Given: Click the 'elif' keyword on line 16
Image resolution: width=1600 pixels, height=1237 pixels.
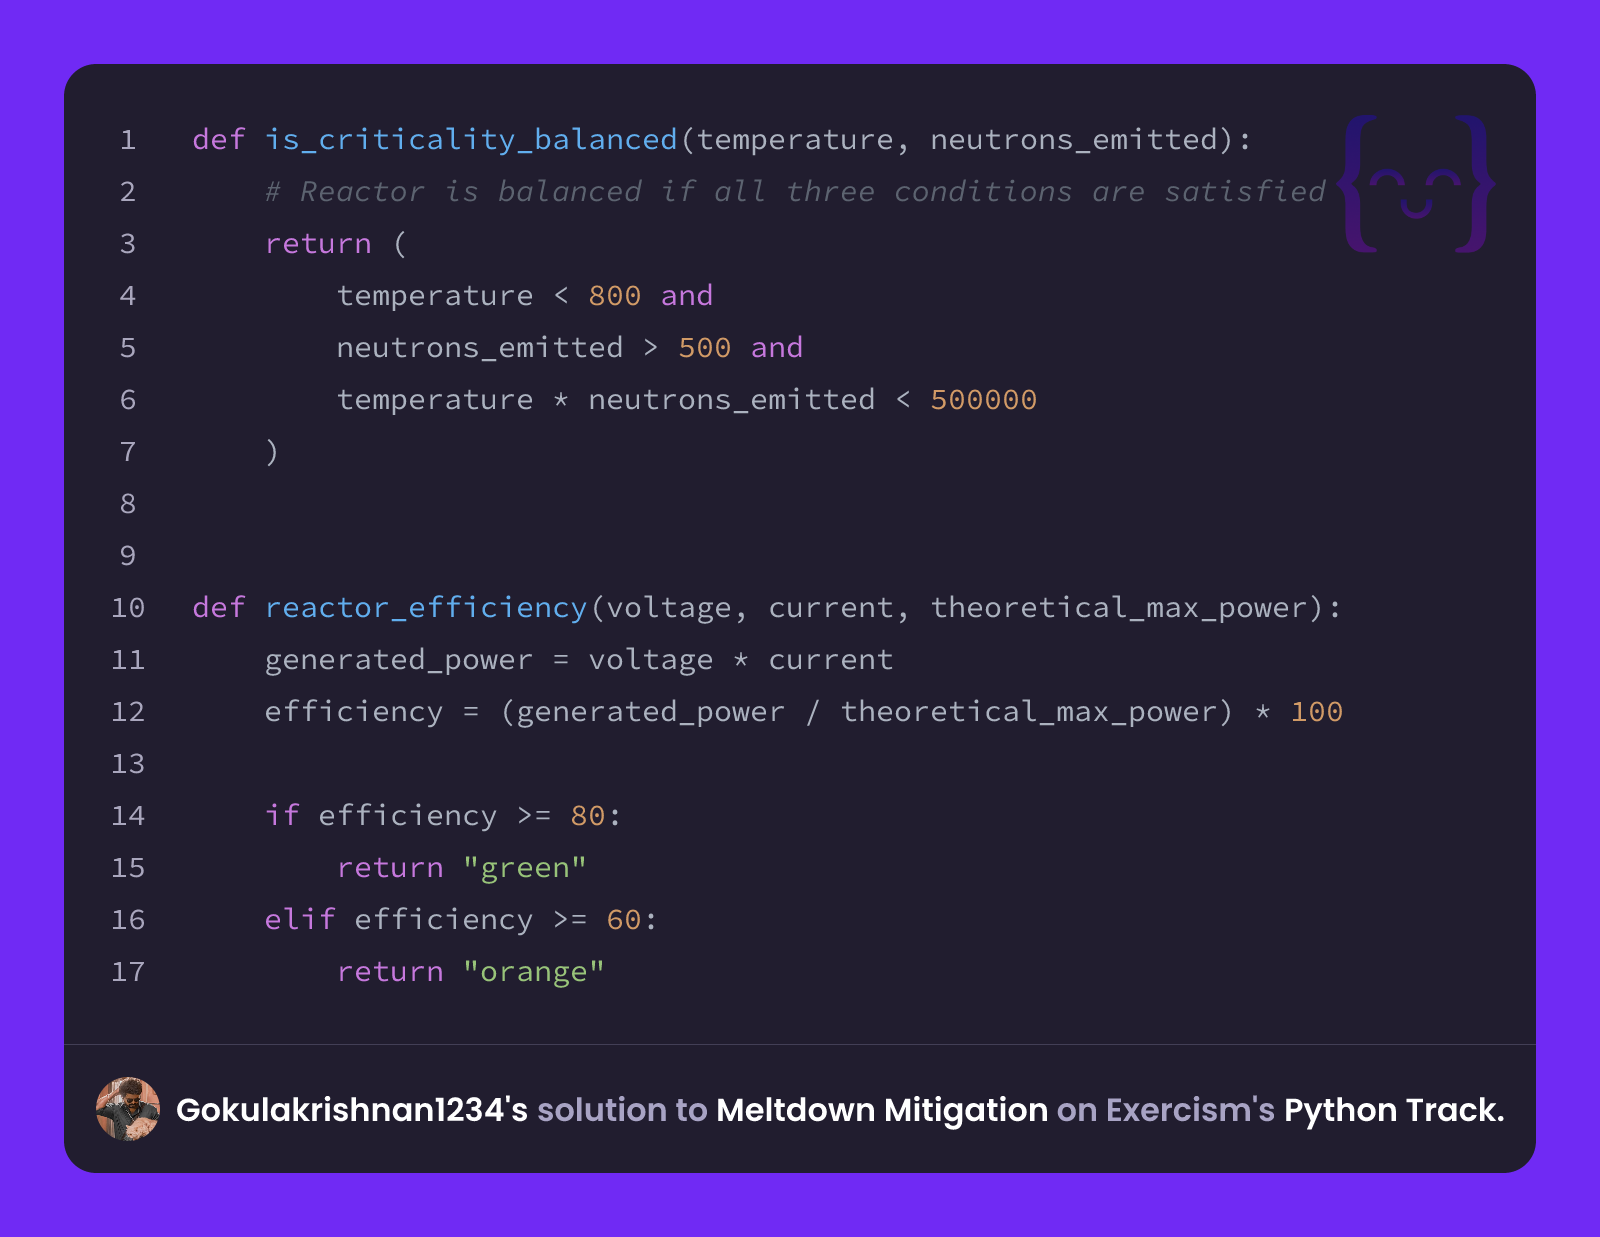Looking at the screenshot, I should (300, 919).
